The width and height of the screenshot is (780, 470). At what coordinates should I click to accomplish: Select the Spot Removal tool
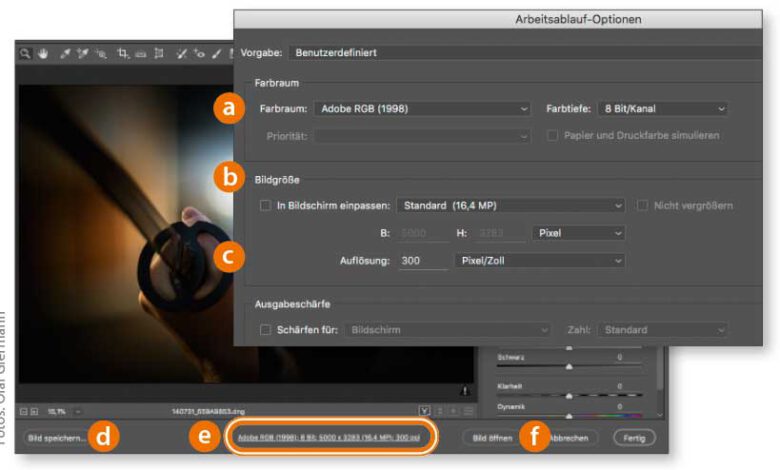click(x=182, y=55)
